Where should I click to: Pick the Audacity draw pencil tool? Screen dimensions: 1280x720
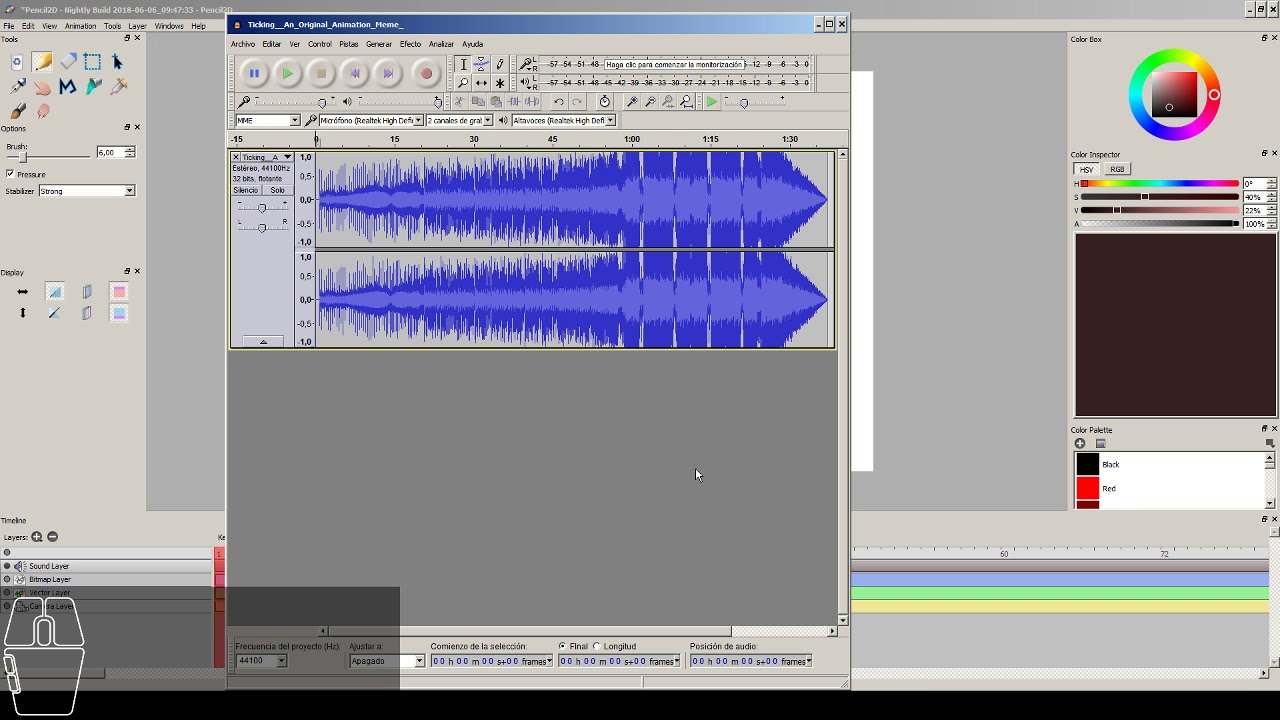click(500, 64)
